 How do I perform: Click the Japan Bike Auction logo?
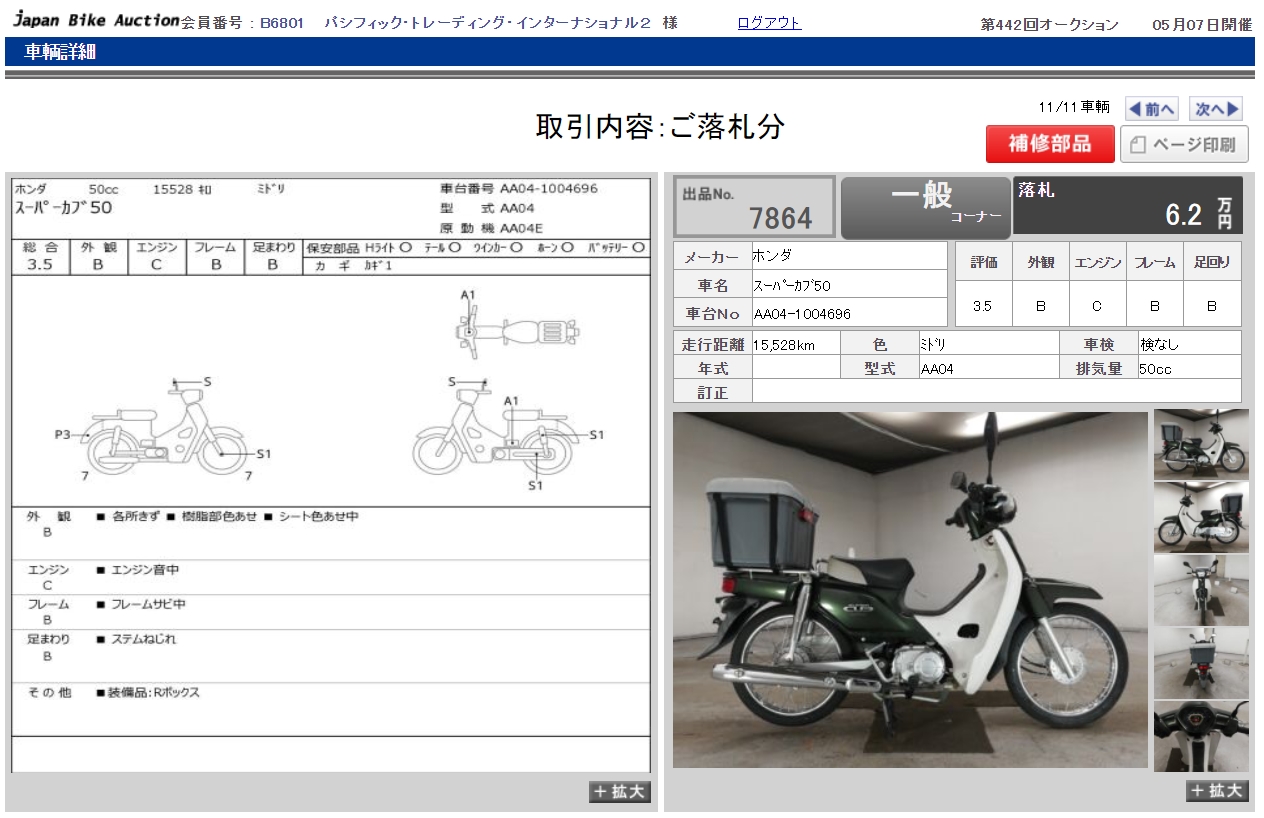point(95,21)
